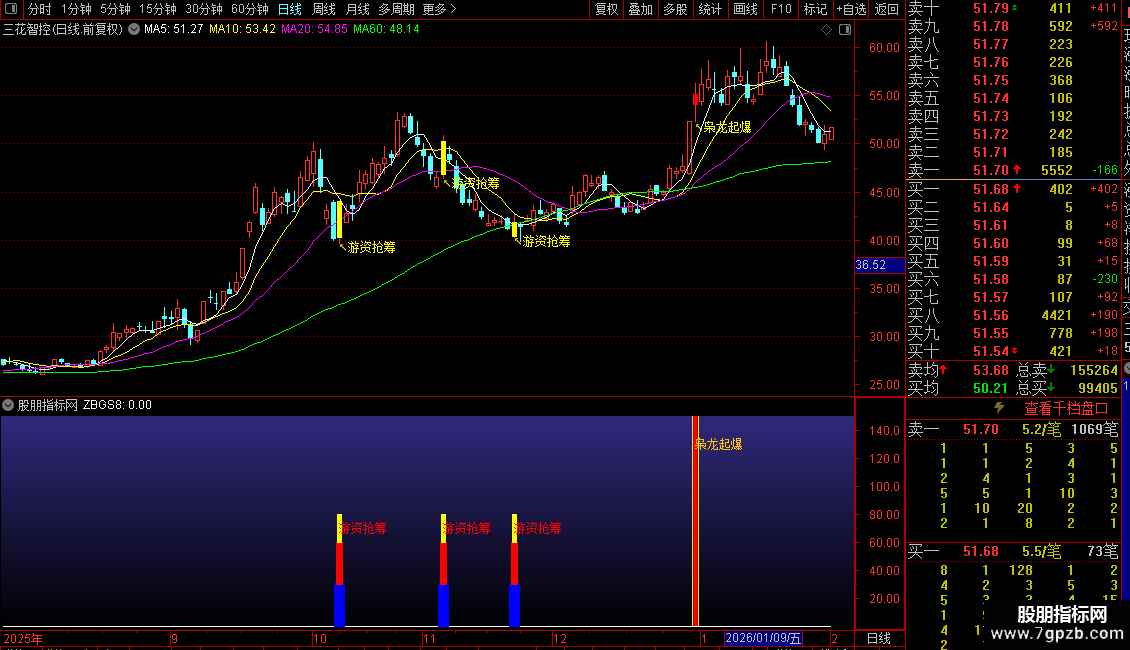Select the 15分钟 period
The height and width of the screenshot is (650, 1130).
coord(158,9)
